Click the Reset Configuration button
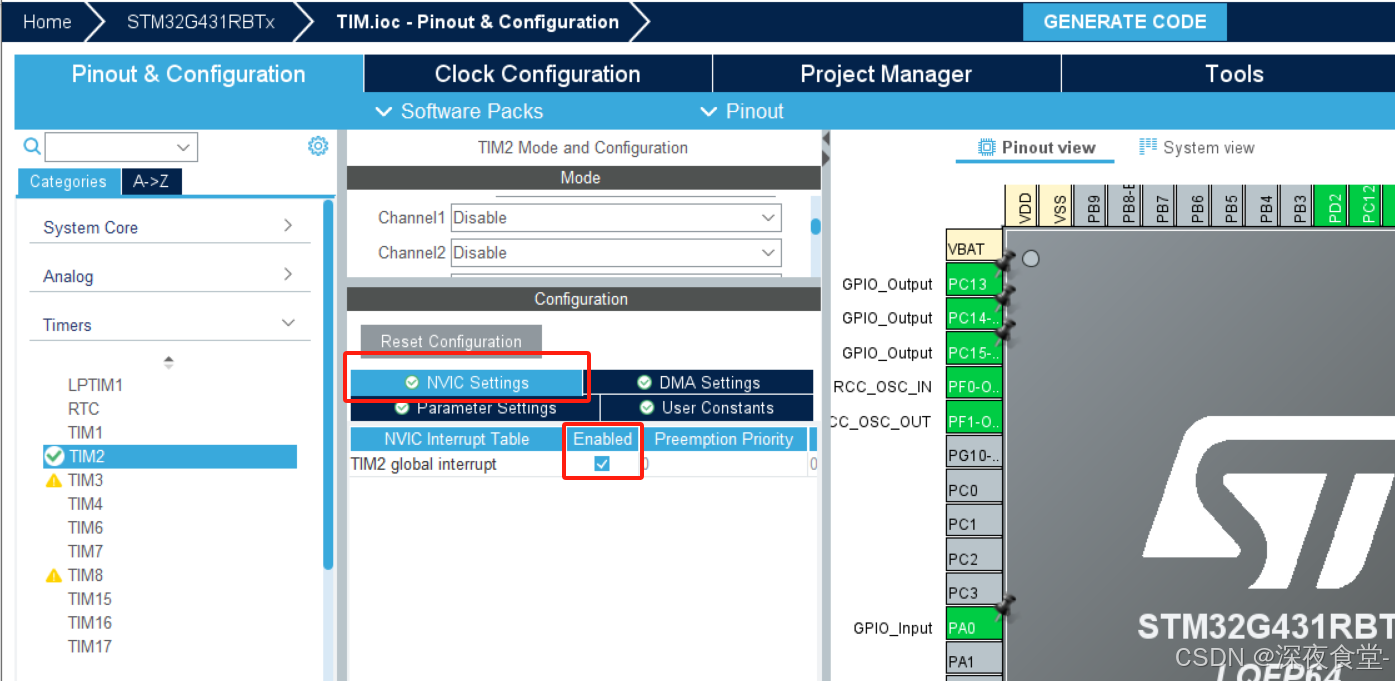1395x681 pixels. [x=451, y=341]
